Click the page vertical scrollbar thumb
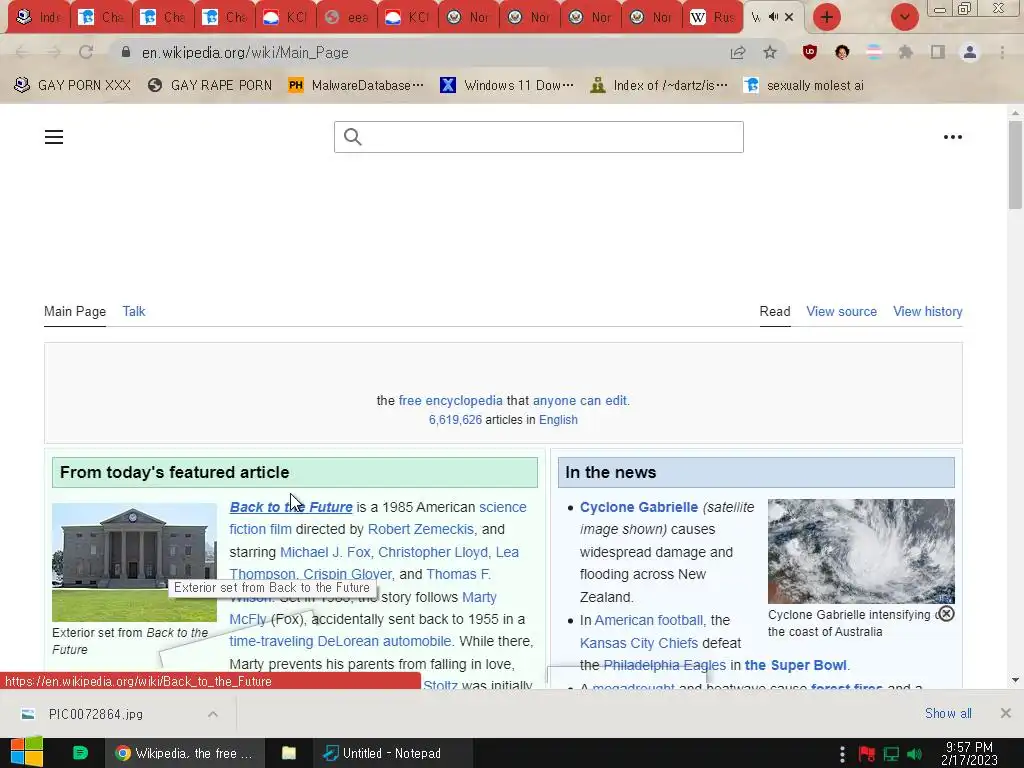This screenshot has height=768, width=1024. (1015, 165)
